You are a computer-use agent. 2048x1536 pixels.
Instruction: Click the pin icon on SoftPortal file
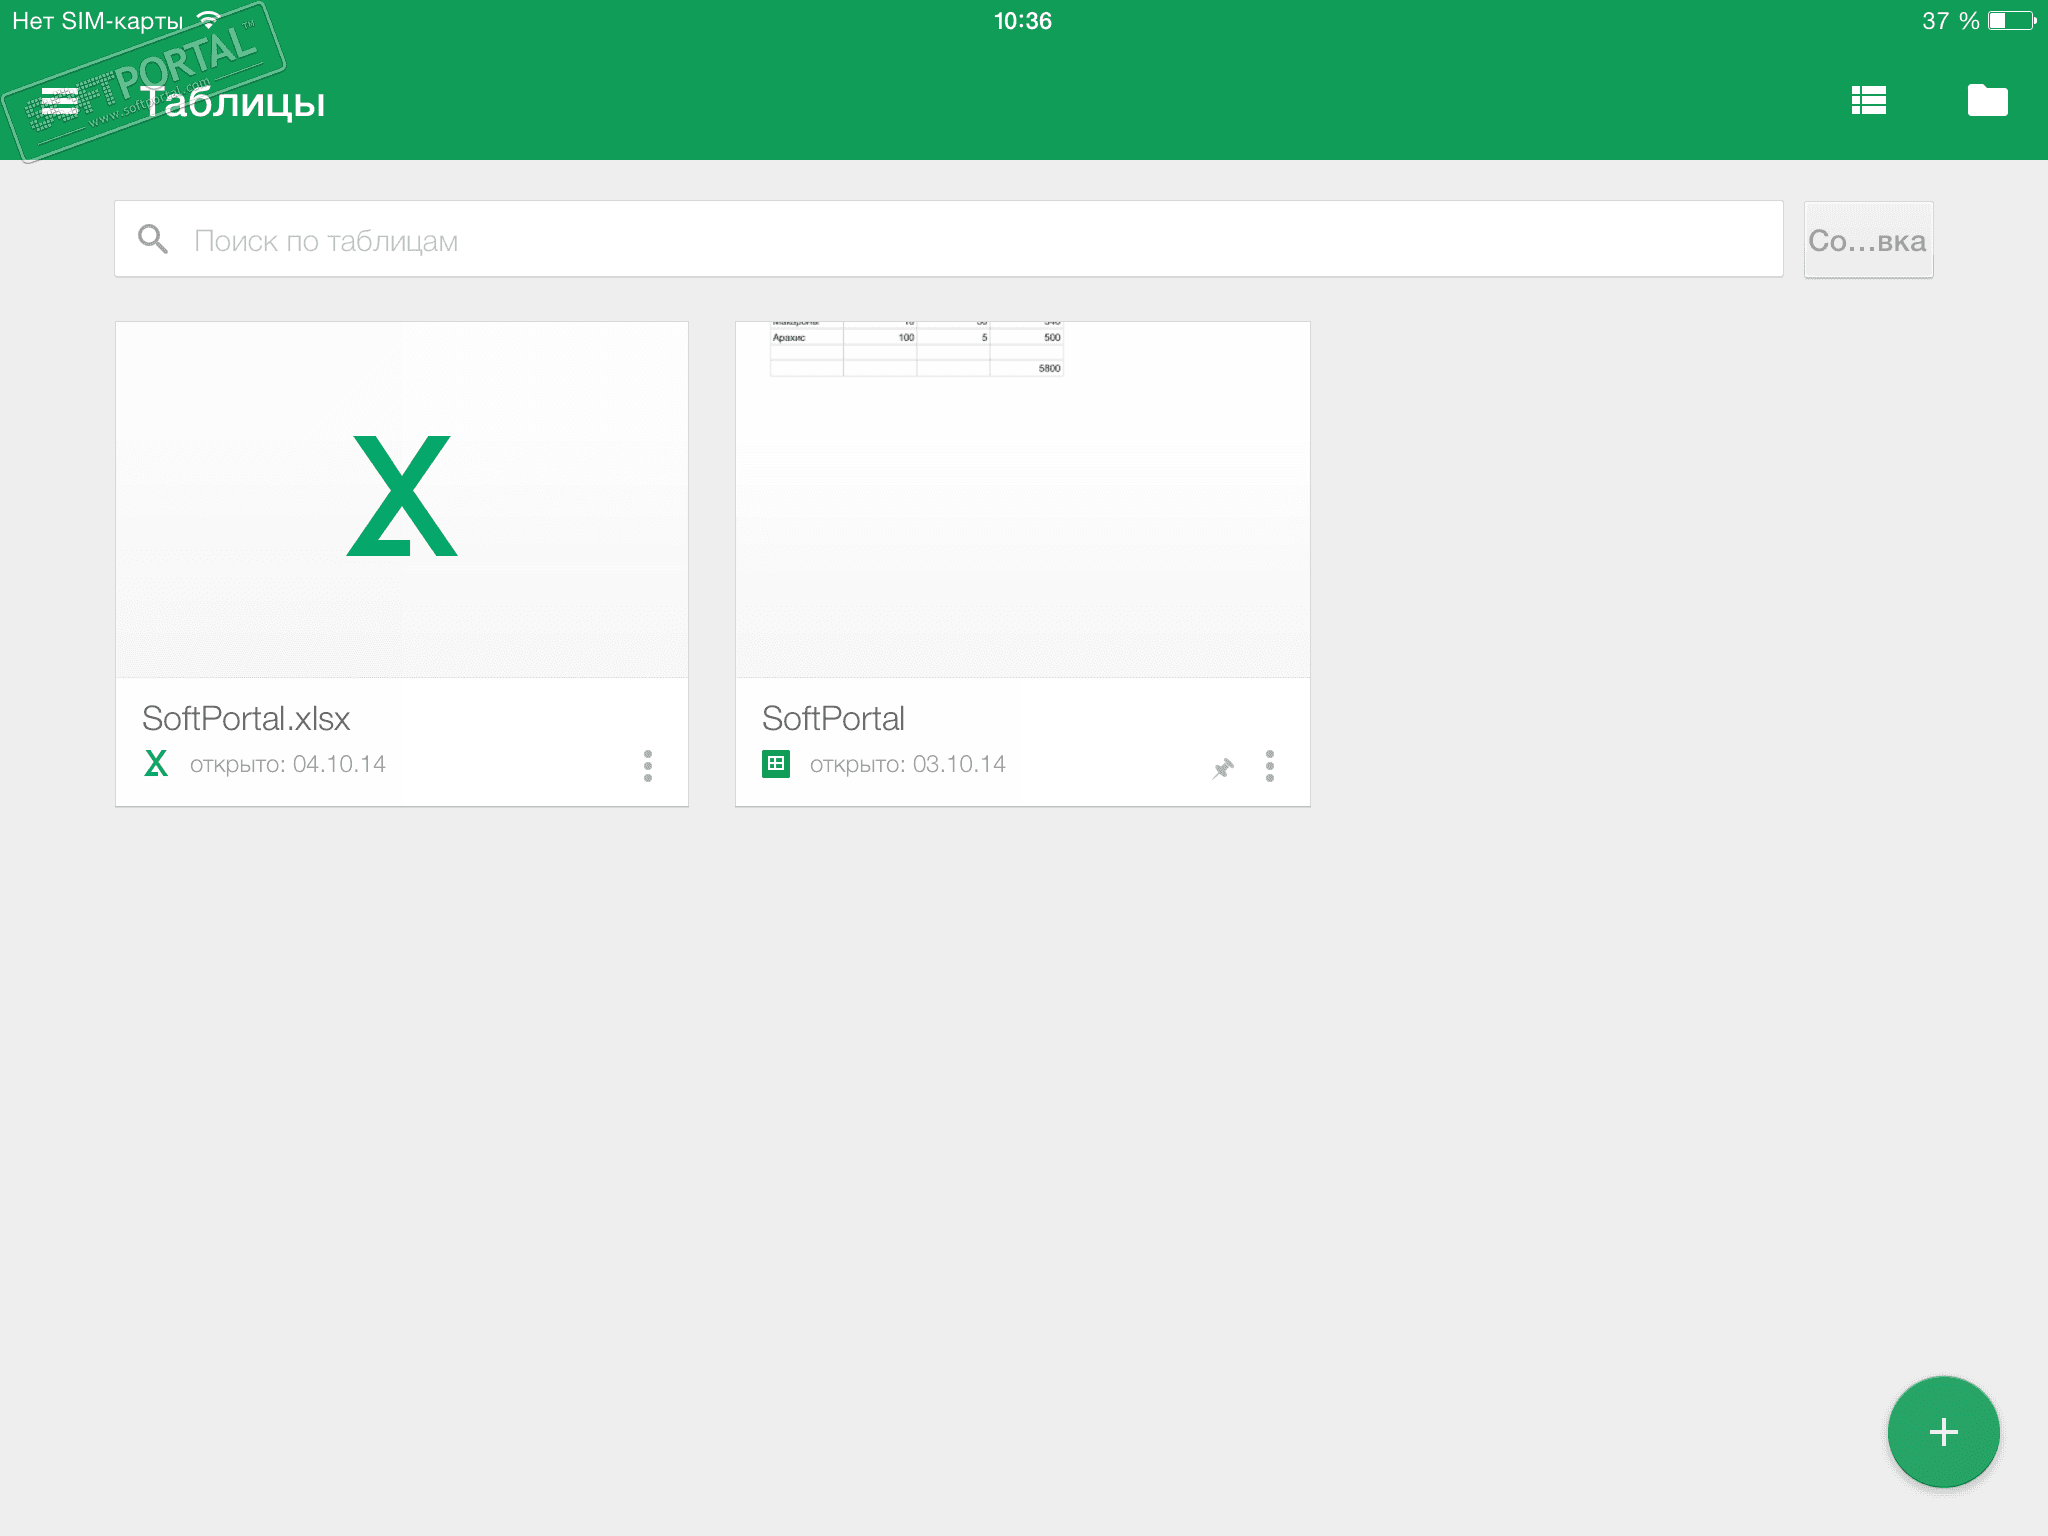click(1224, 765)
